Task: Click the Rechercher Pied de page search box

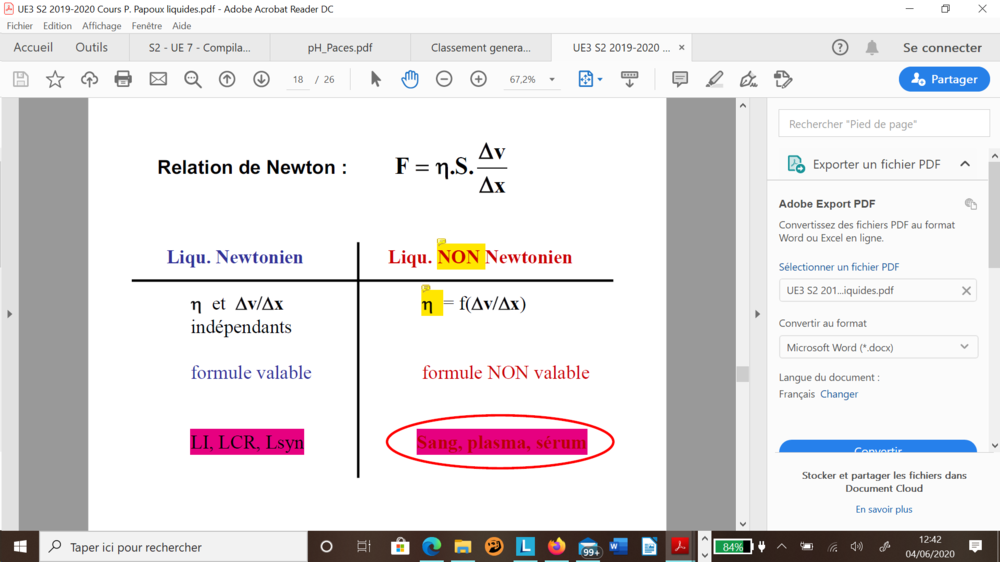Action: point(883,124)
